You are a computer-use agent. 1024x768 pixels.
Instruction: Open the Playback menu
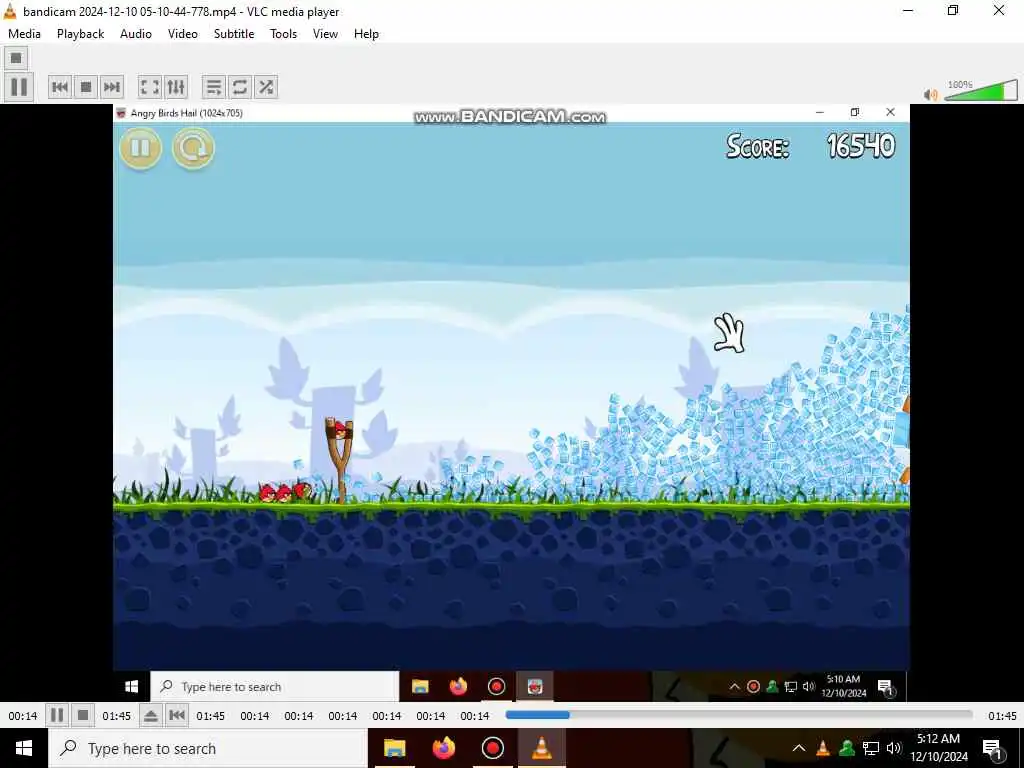pos(80,34)
